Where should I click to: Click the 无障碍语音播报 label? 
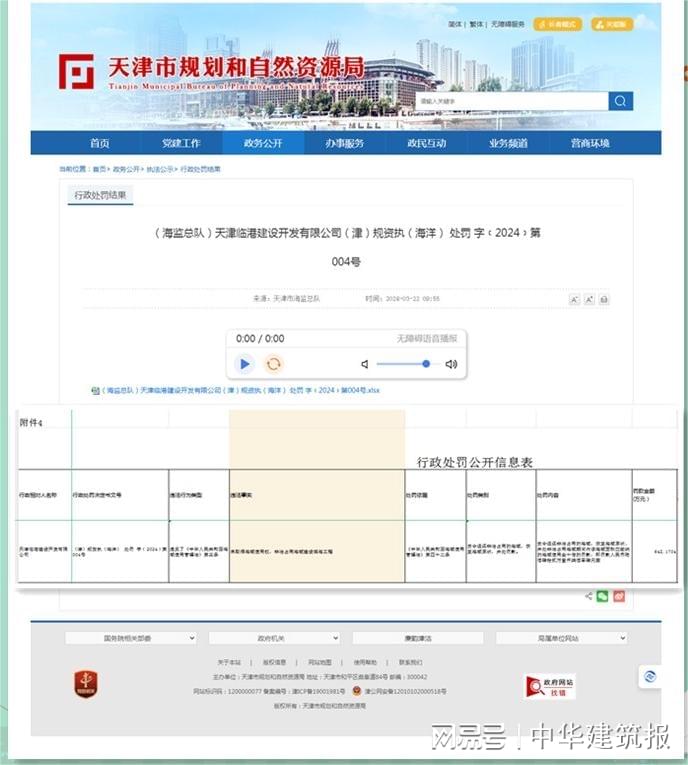click(x=426, y=339)
